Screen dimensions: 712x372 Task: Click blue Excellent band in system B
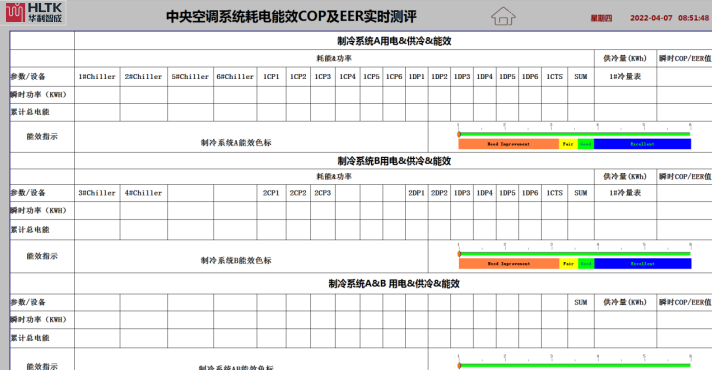(x=643, y=264)
